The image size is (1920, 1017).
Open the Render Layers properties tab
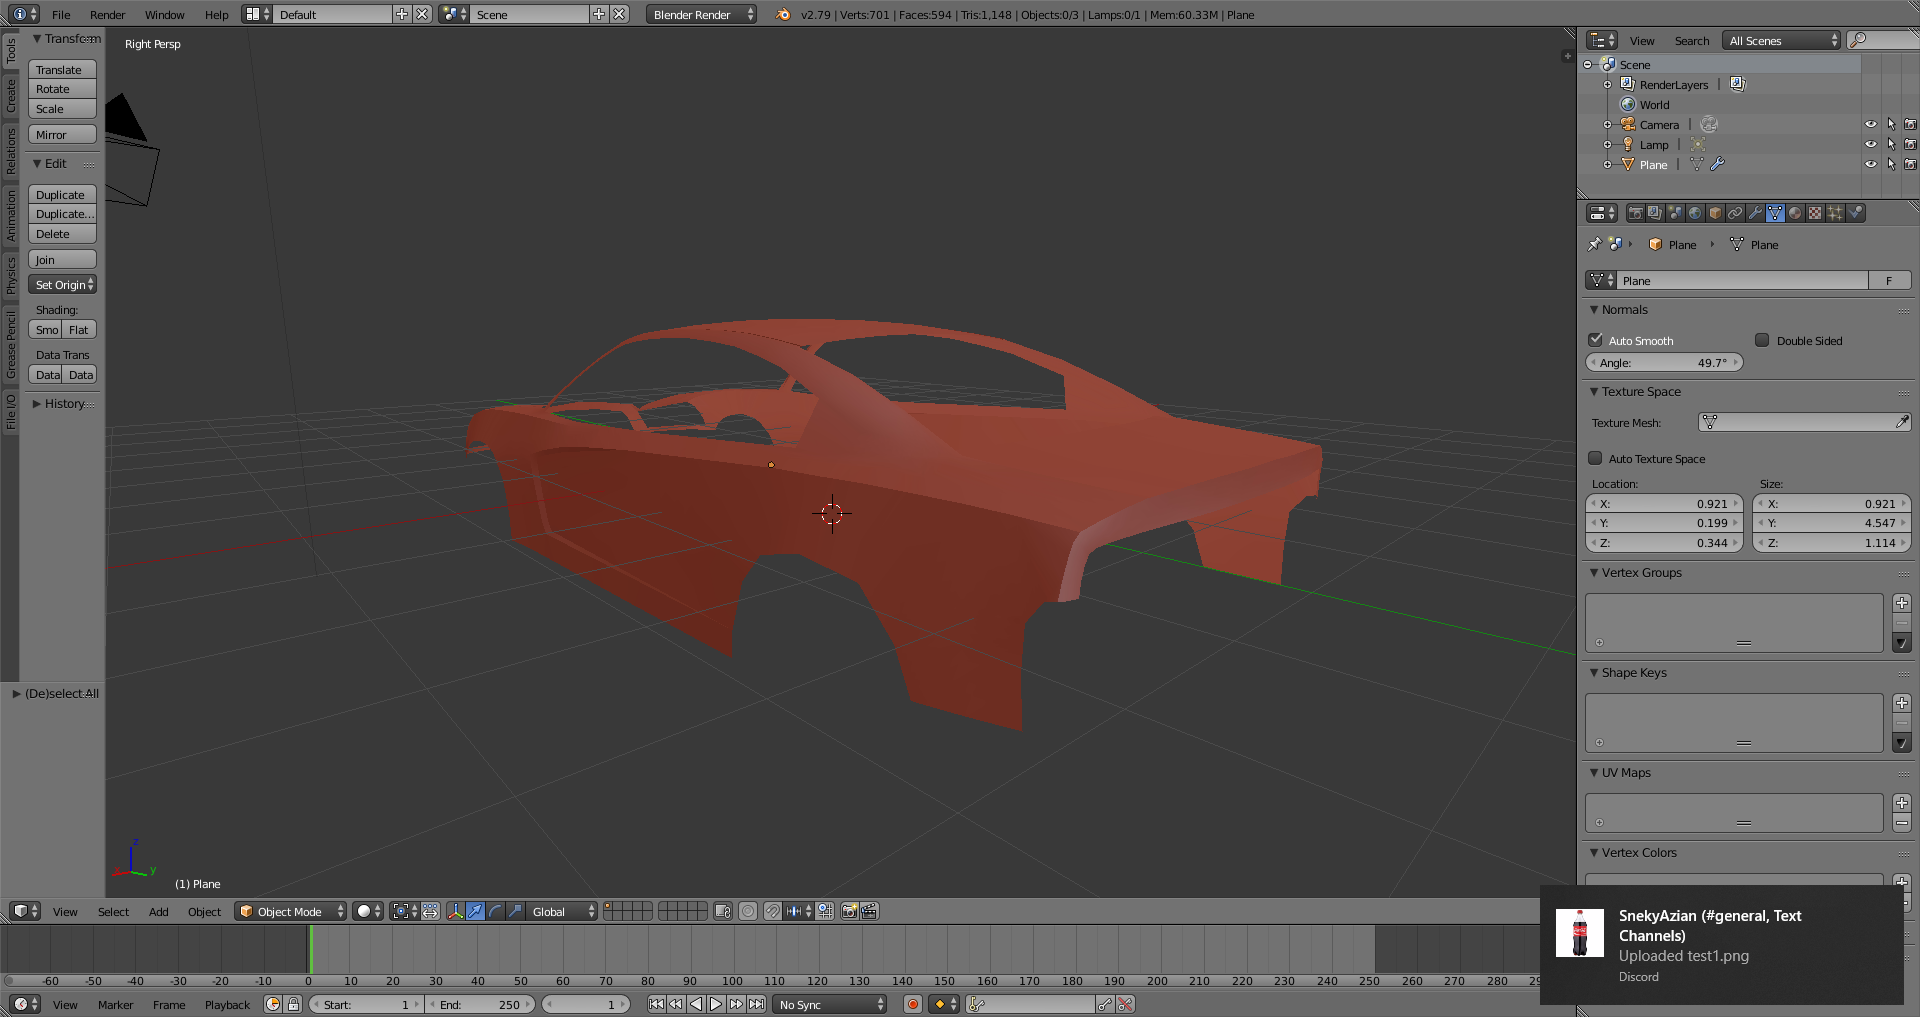tap(1655, 213)
